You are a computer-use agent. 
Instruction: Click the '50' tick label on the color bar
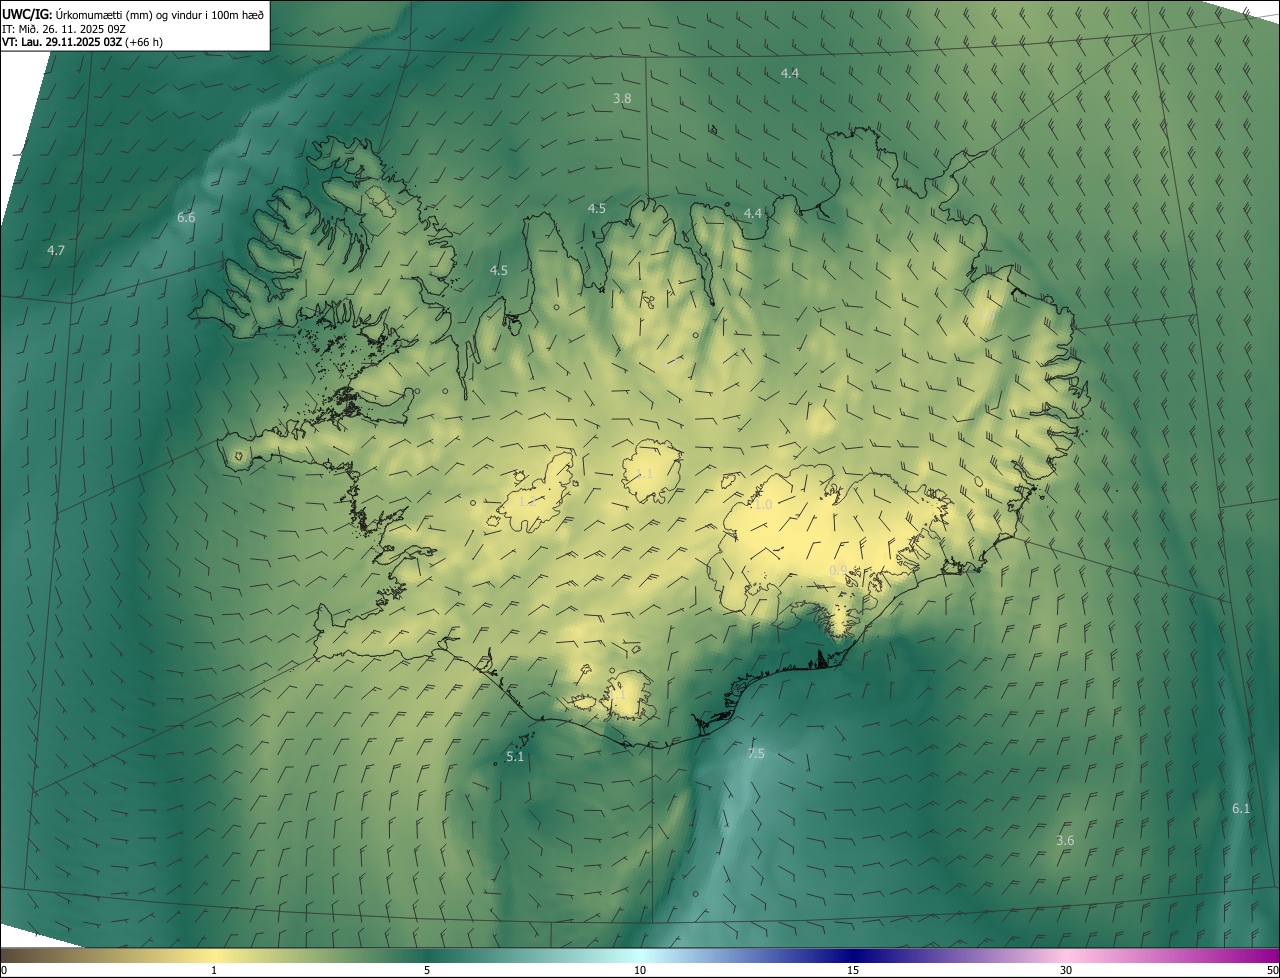[1272, 971]
